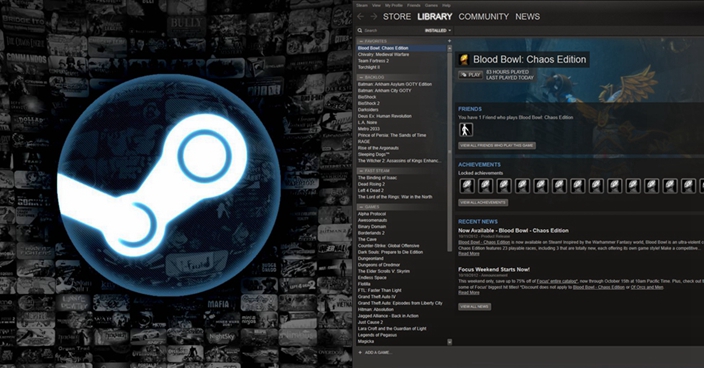Image resolution: width=704 pixels, height=368 pixels.
Task: Select Torchlight II in the list
Action: click(369, 67)
